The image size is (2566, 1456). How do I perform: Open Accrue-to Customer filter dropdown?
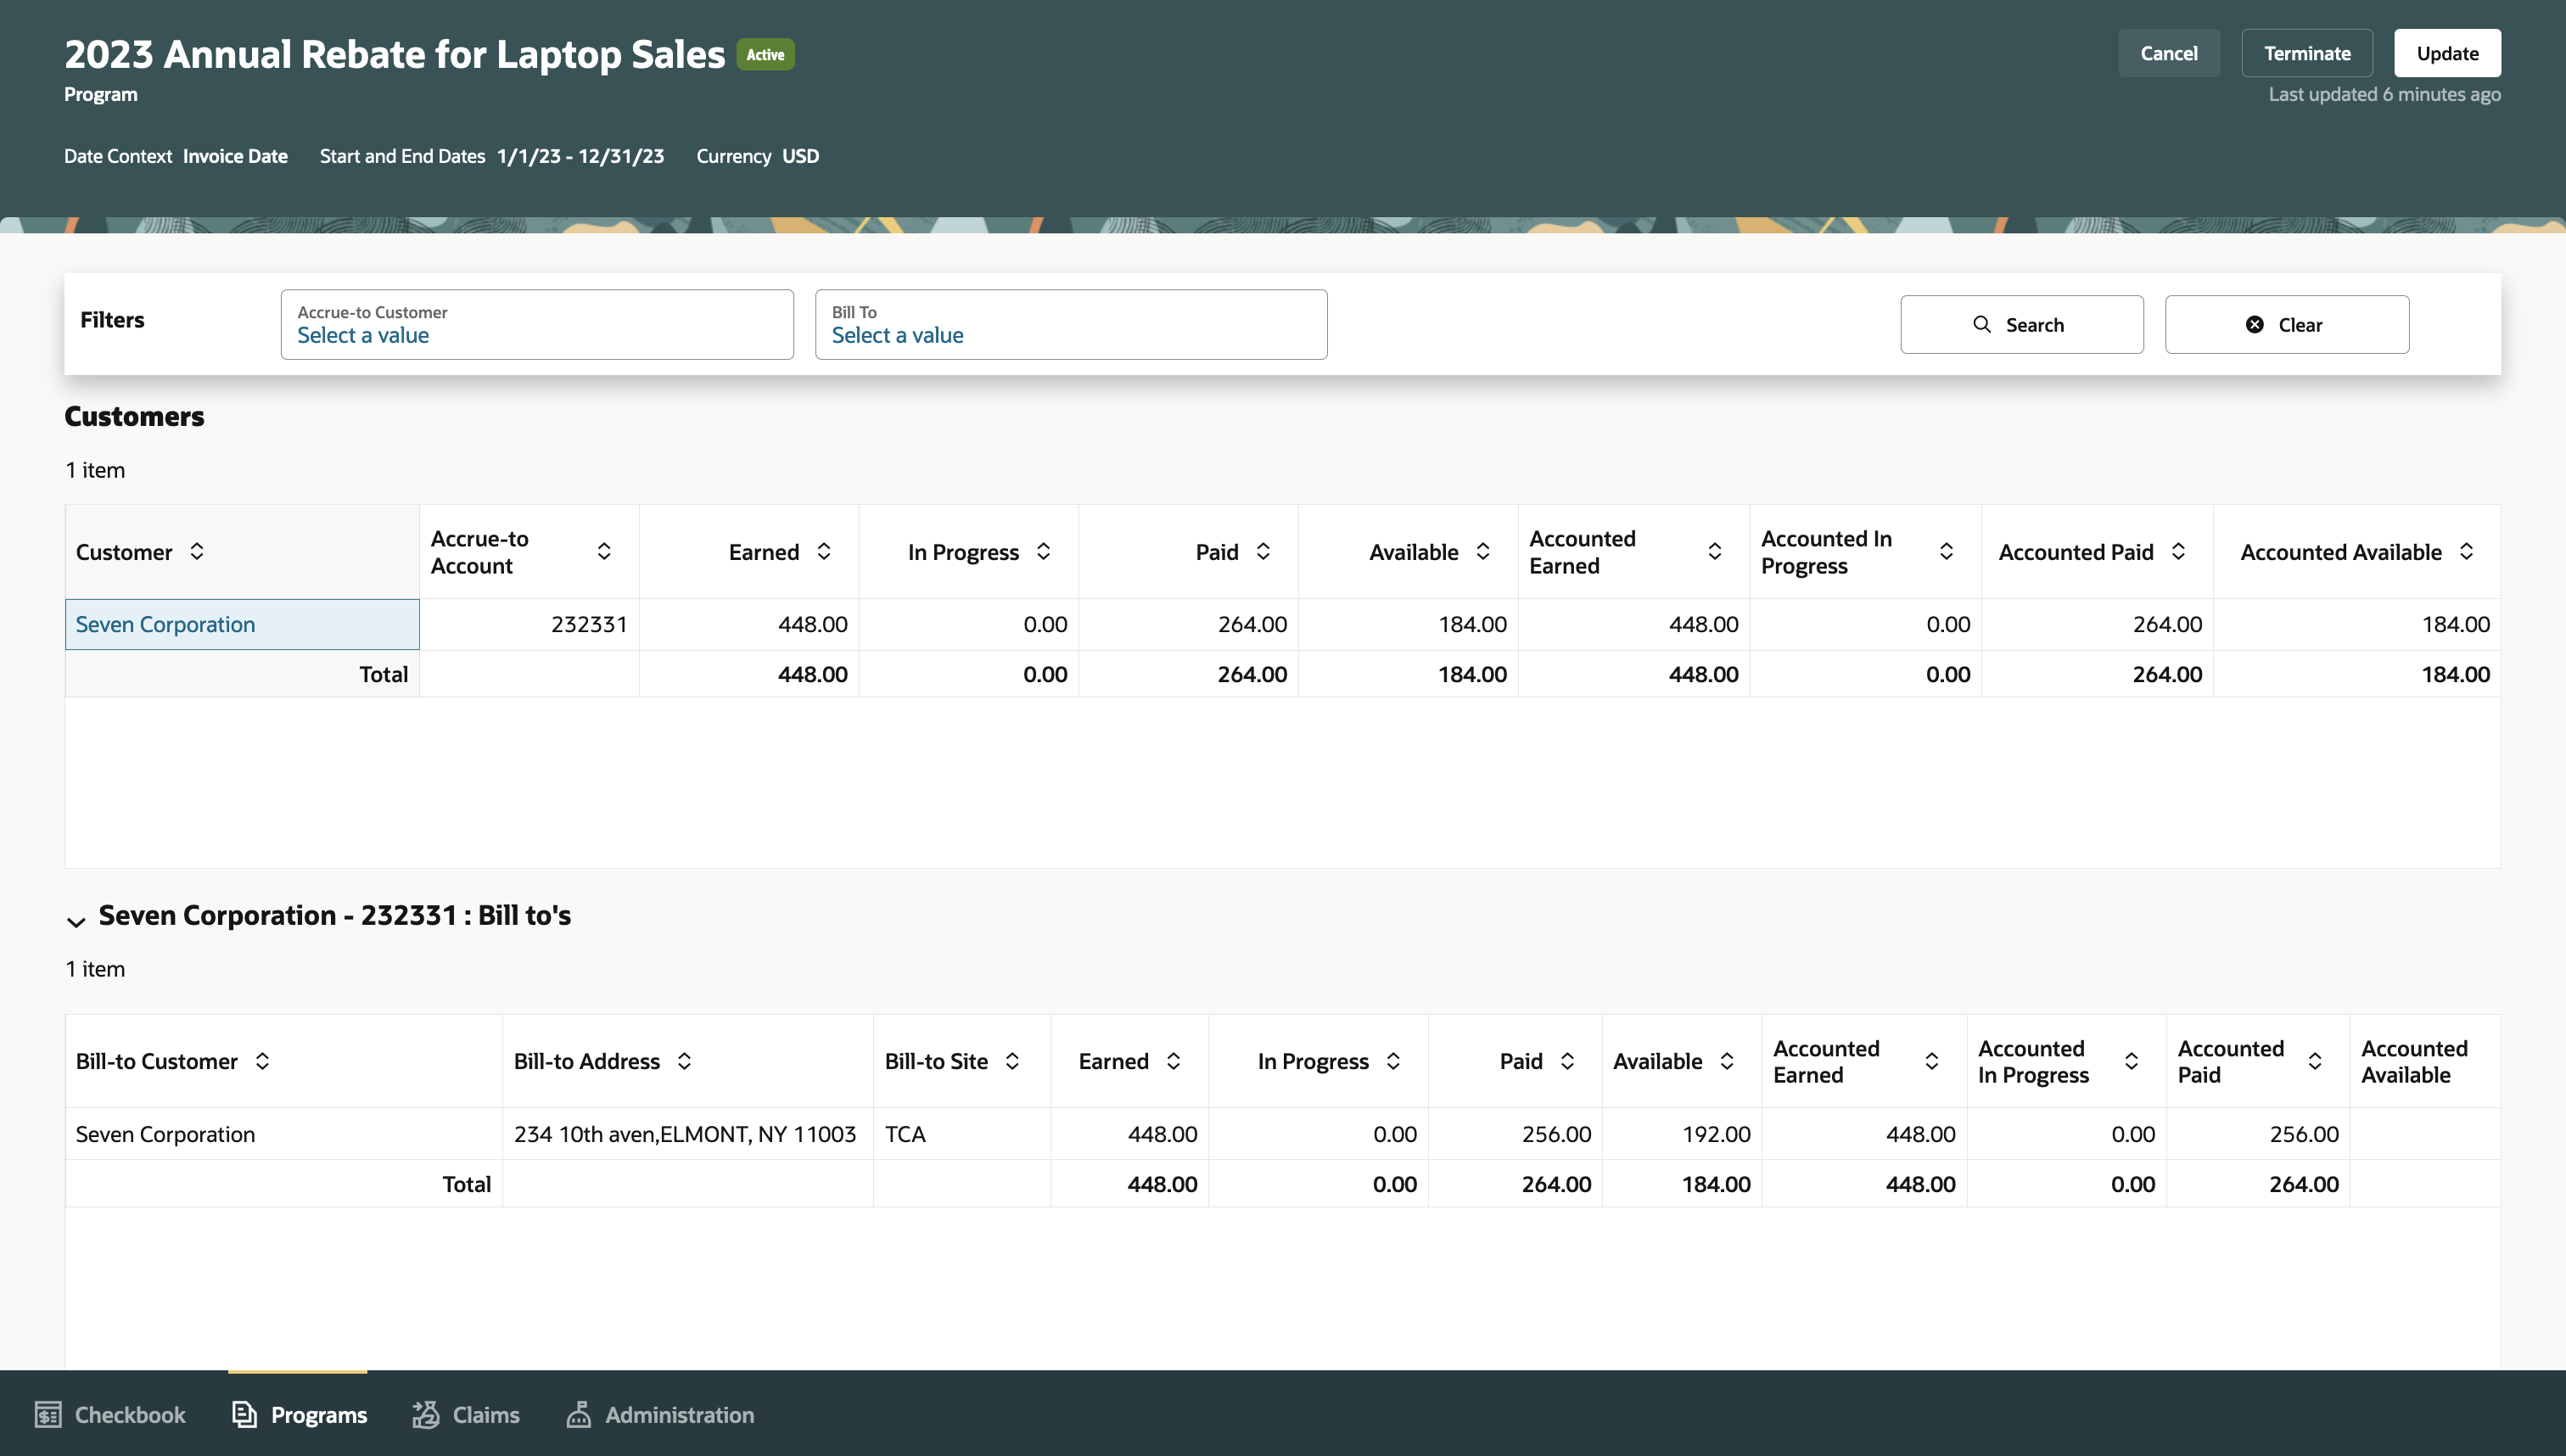coord(537,324)
